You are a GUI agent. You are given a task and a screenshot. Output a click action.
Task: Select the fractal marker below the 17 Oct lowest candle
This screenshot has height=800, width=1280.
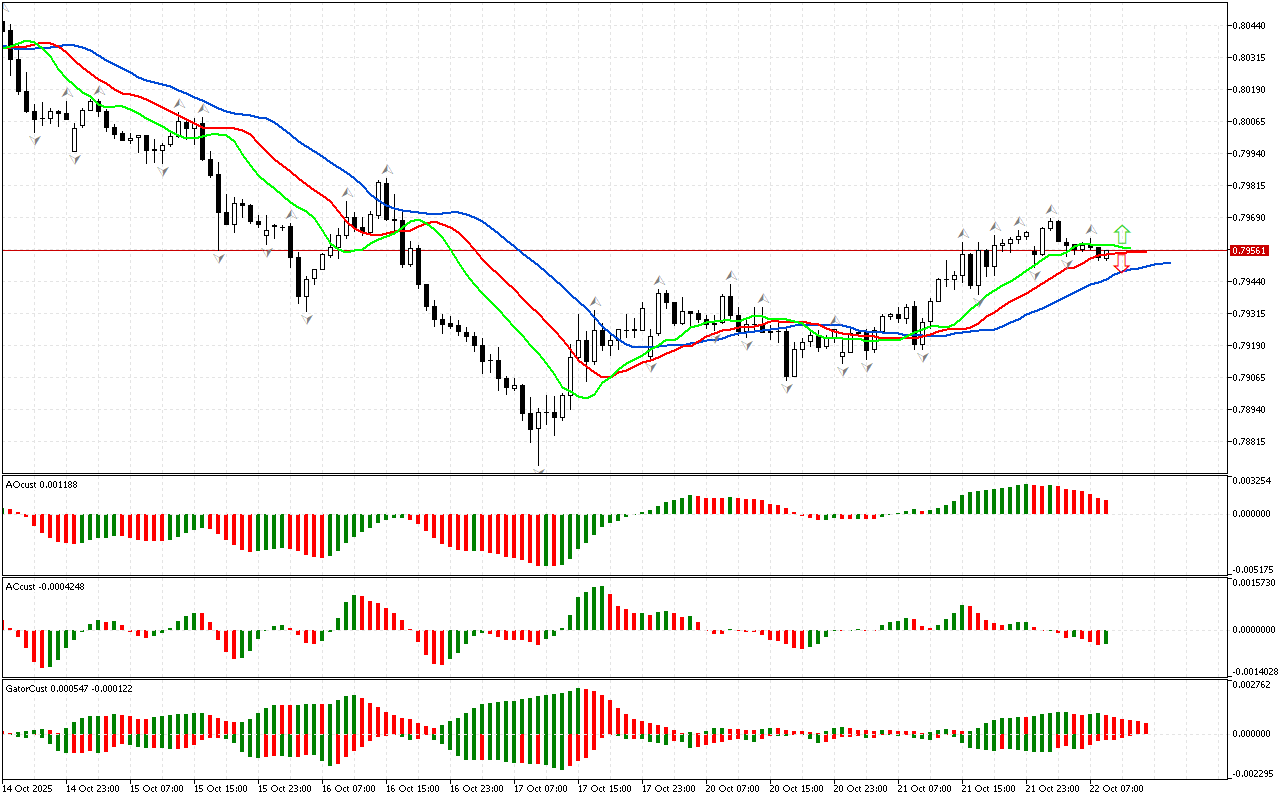point(540,470)
